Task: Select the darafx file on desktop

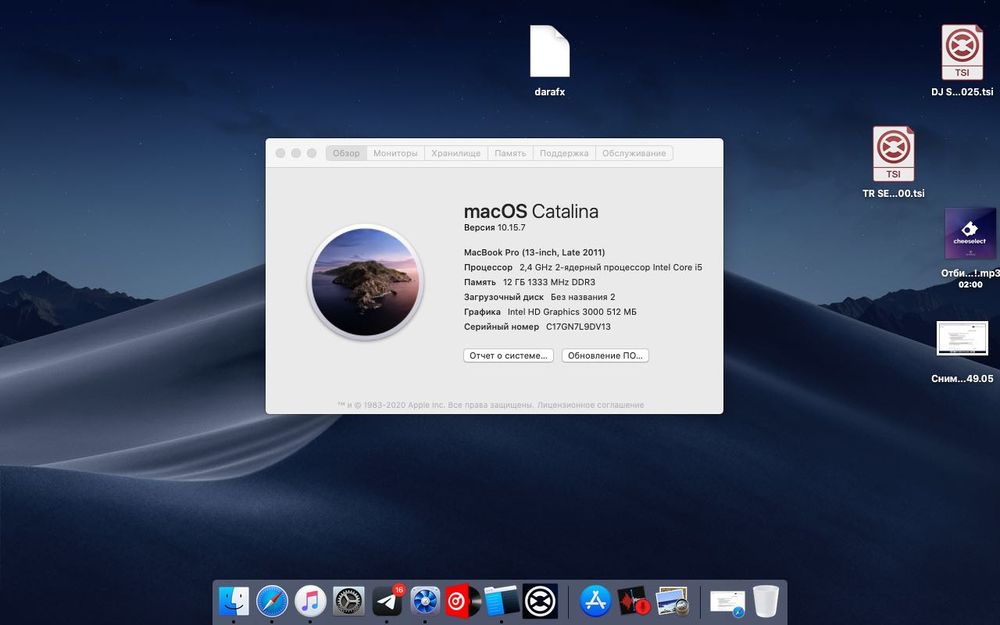Action: pyautogui.click(x=550, y=61)
